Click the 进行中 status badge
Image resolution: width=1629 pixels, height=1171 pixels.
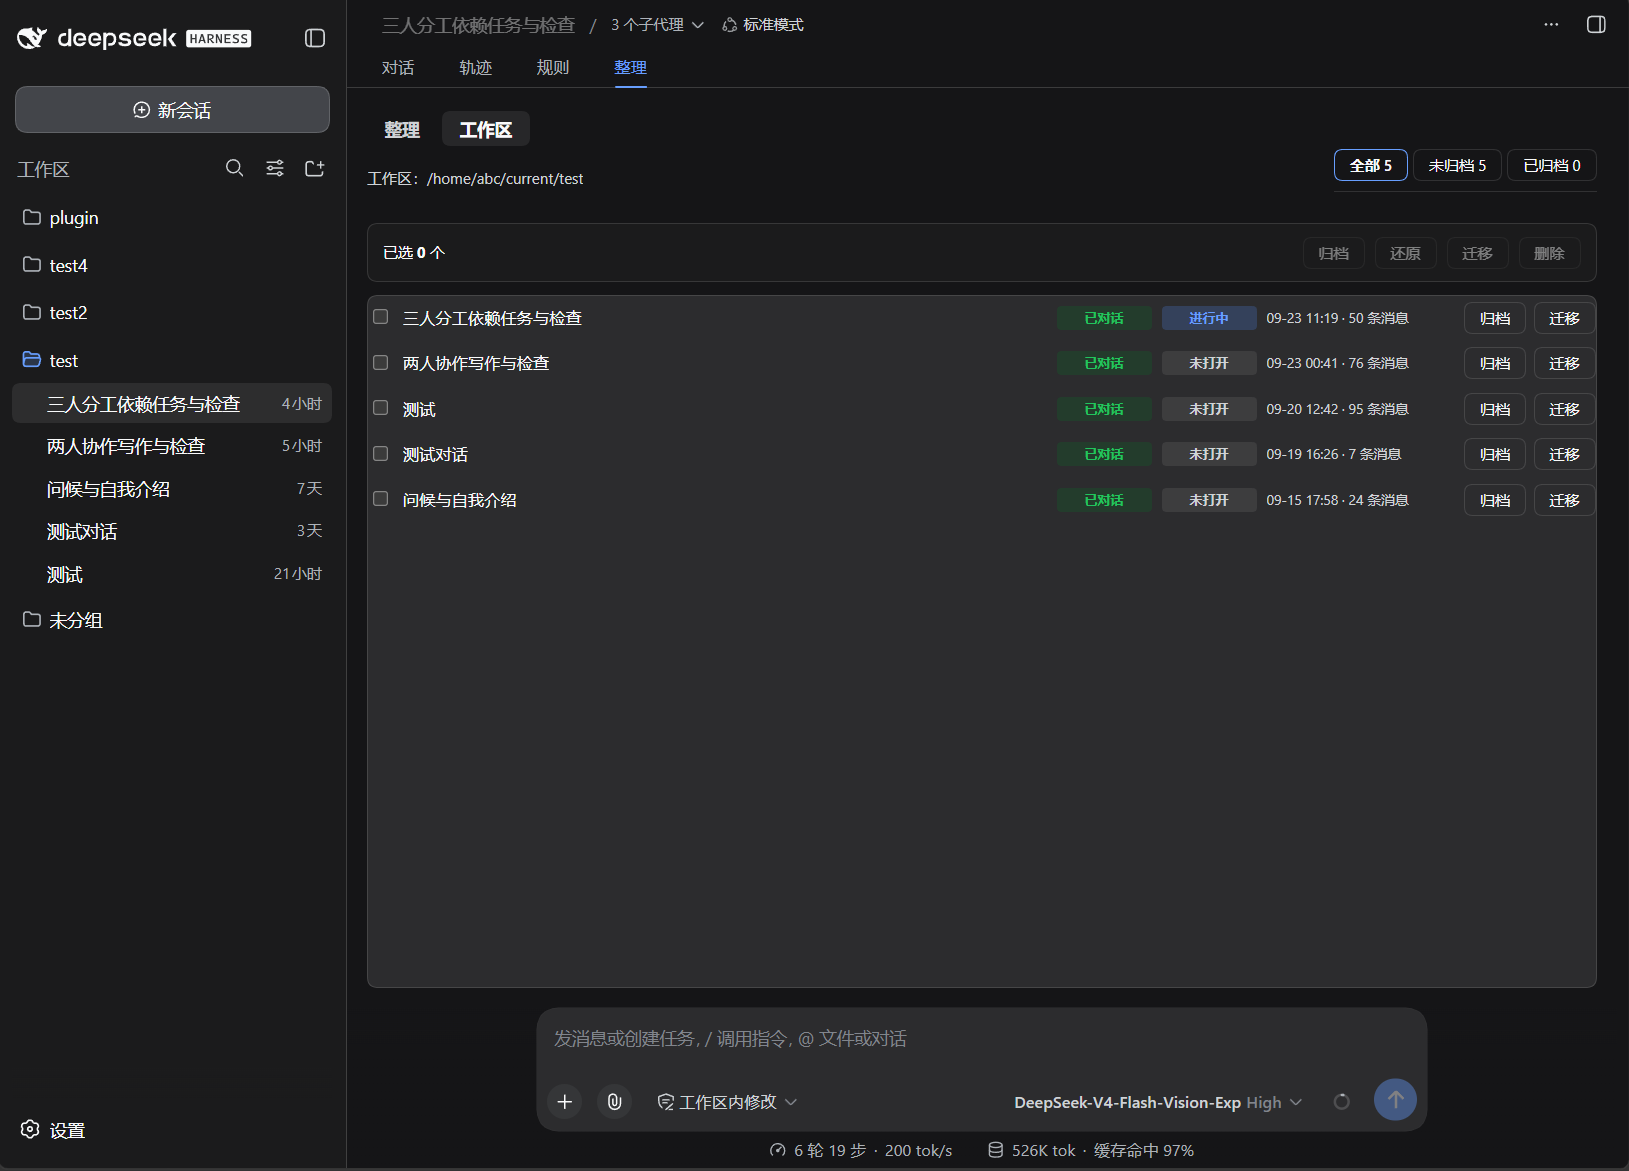click(1209, 318)
